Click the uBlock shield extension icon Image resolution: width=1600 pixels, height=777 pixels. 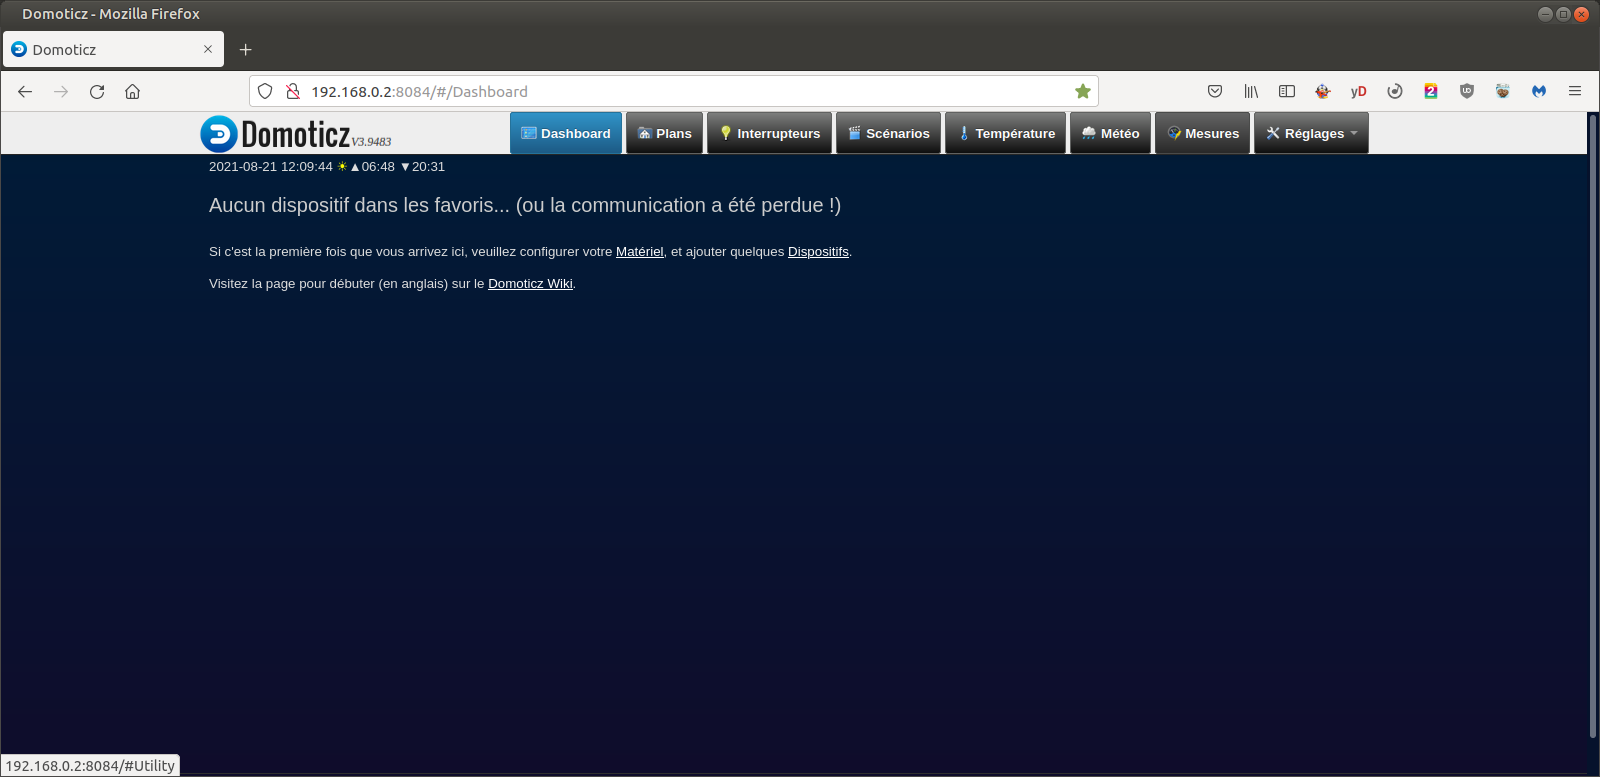tap(1467, 91)
